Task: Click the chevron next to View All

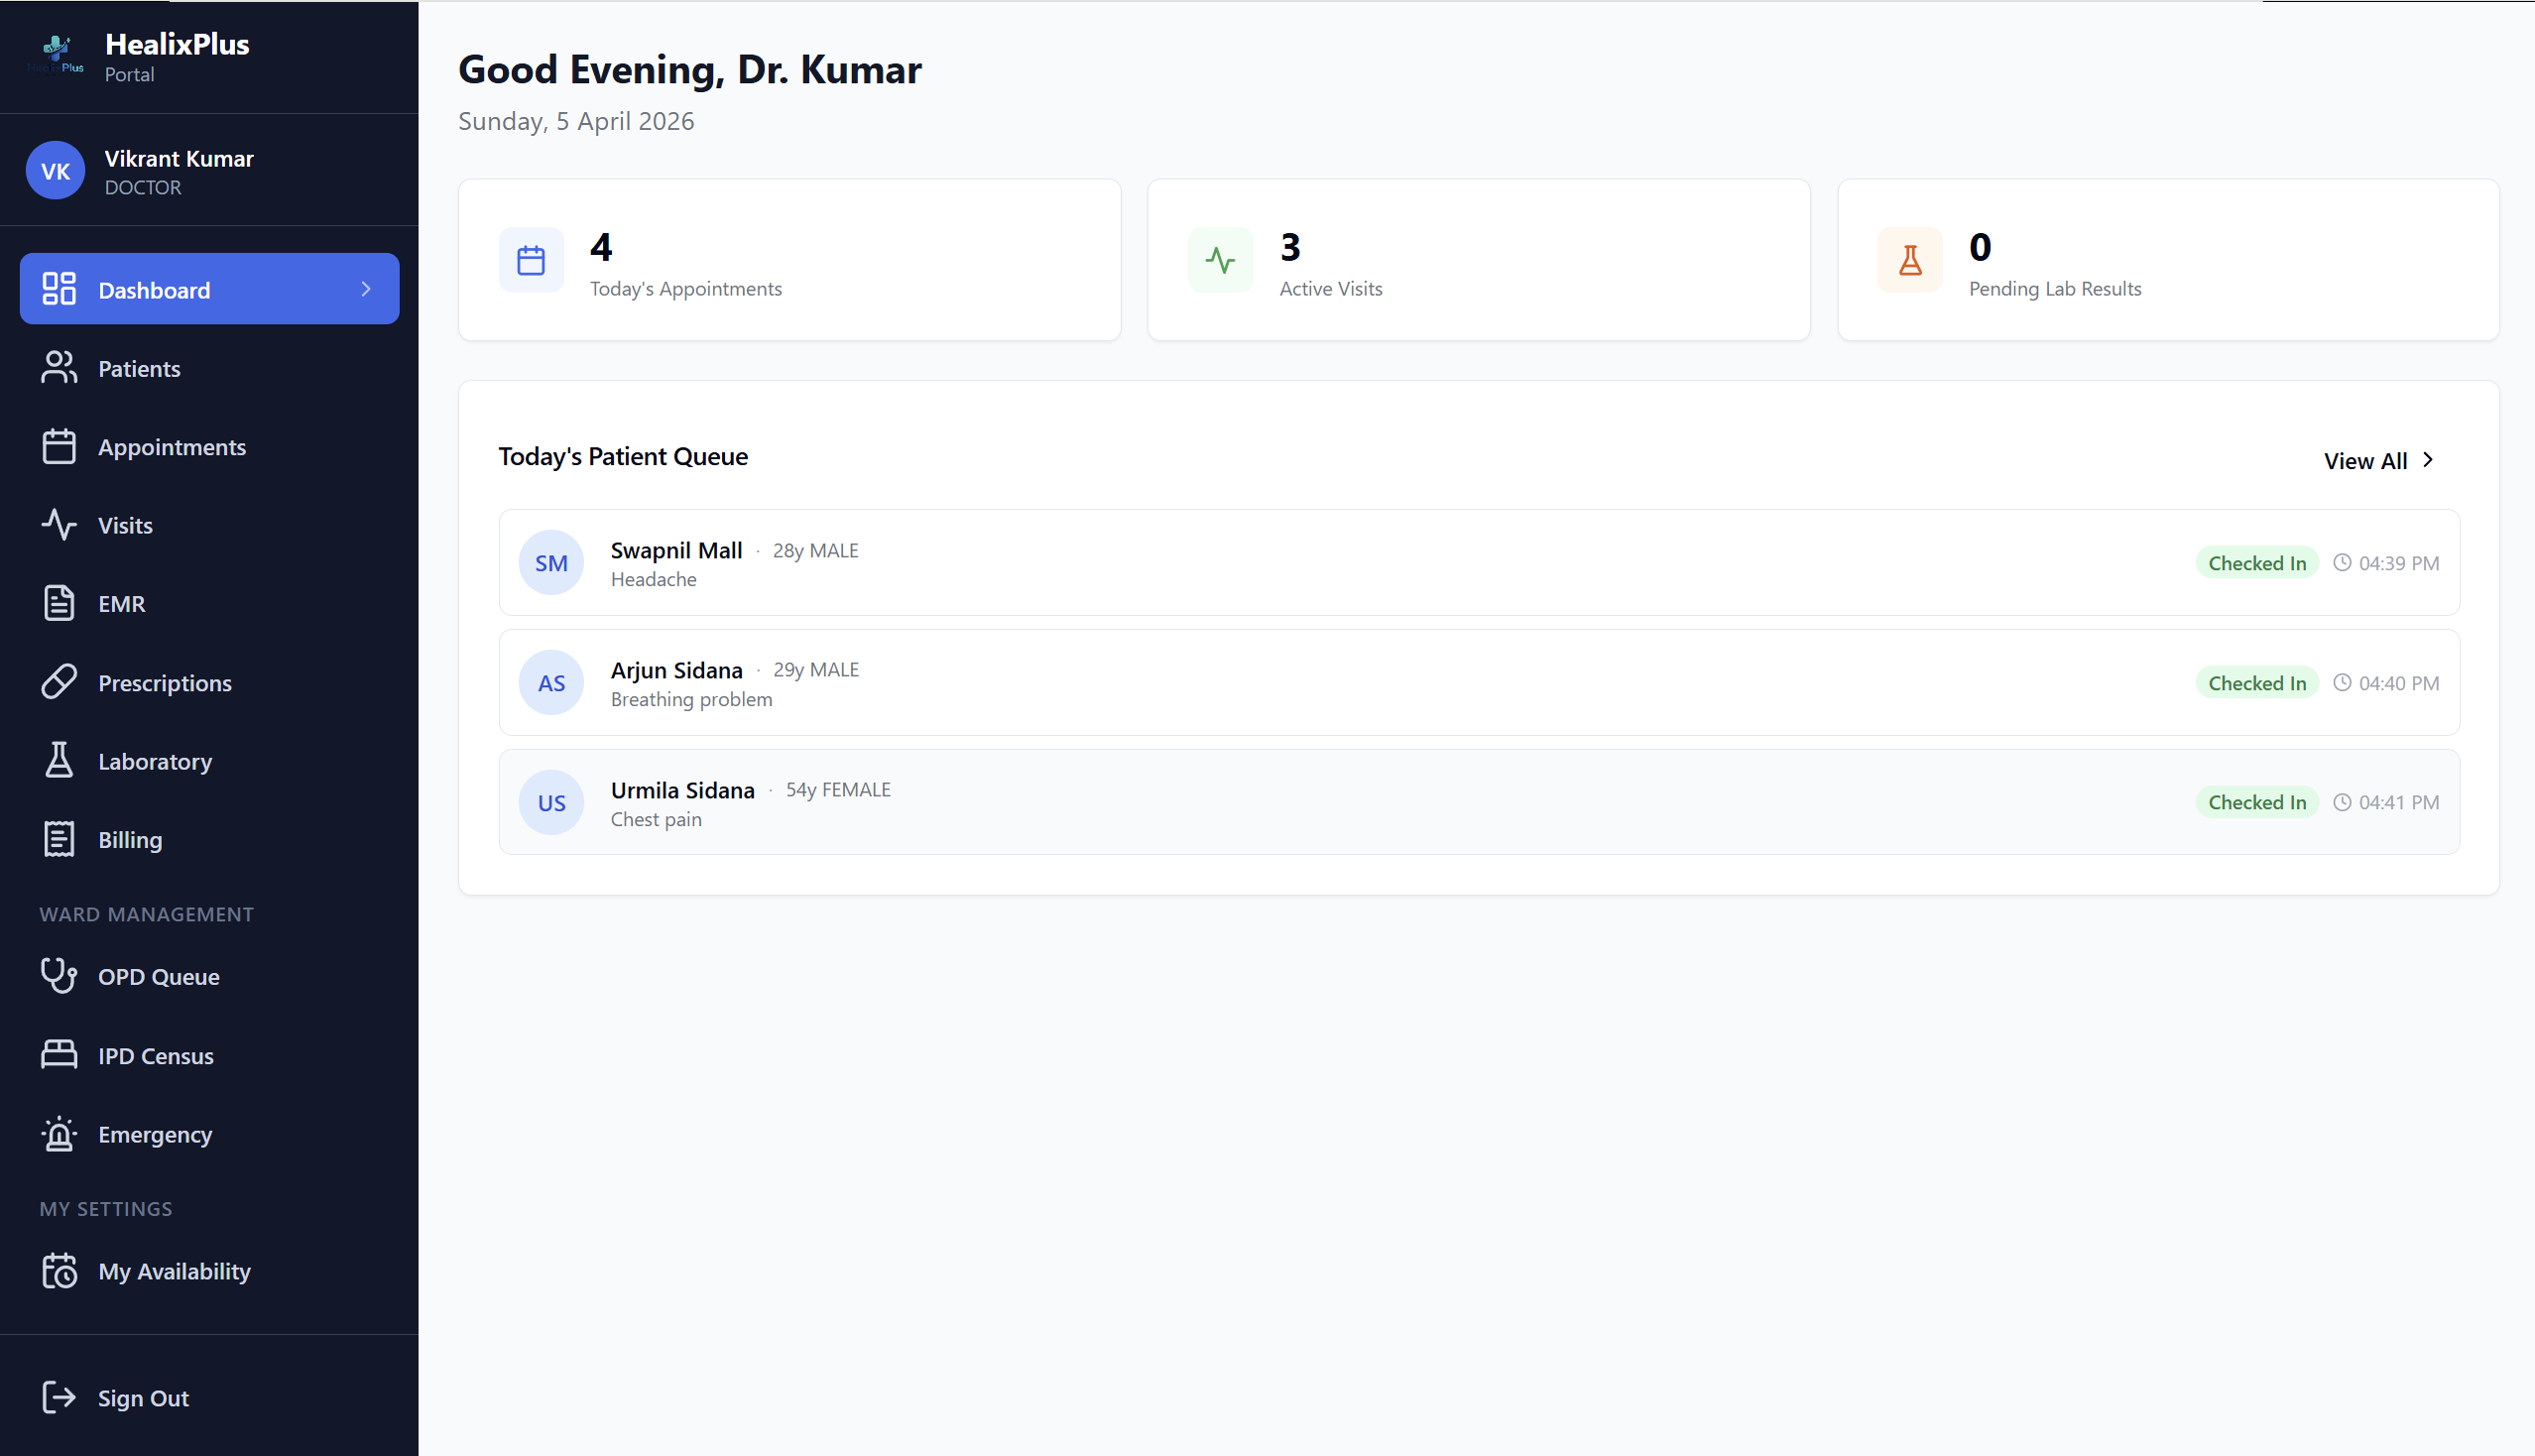Action: click(x=2428, y=460)
